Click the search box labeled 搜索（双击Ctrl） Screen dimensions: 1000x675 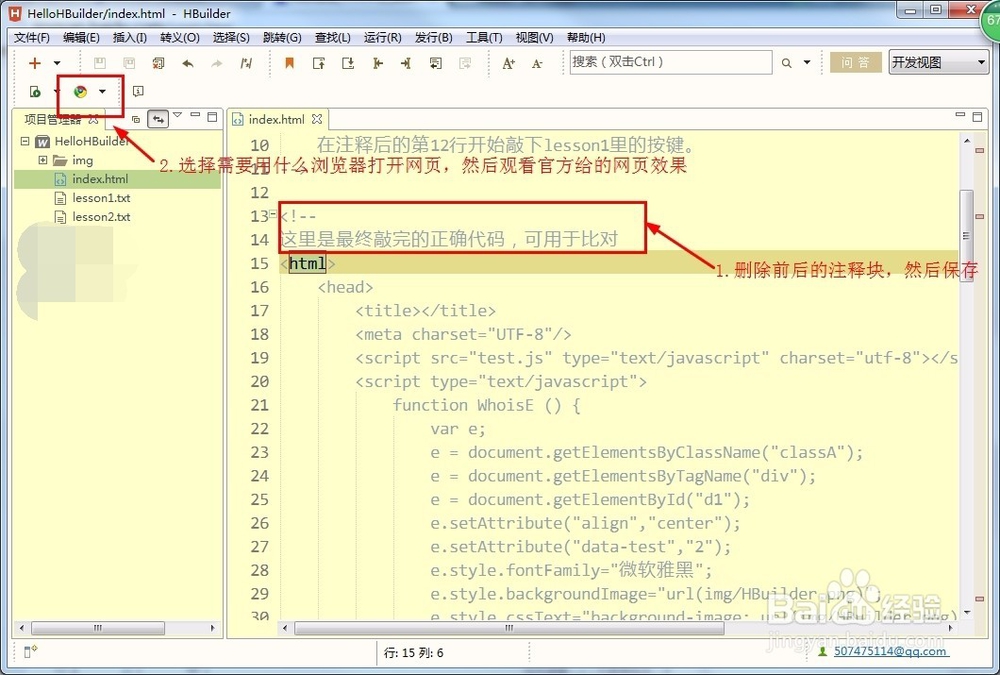[x=668, y=62]
